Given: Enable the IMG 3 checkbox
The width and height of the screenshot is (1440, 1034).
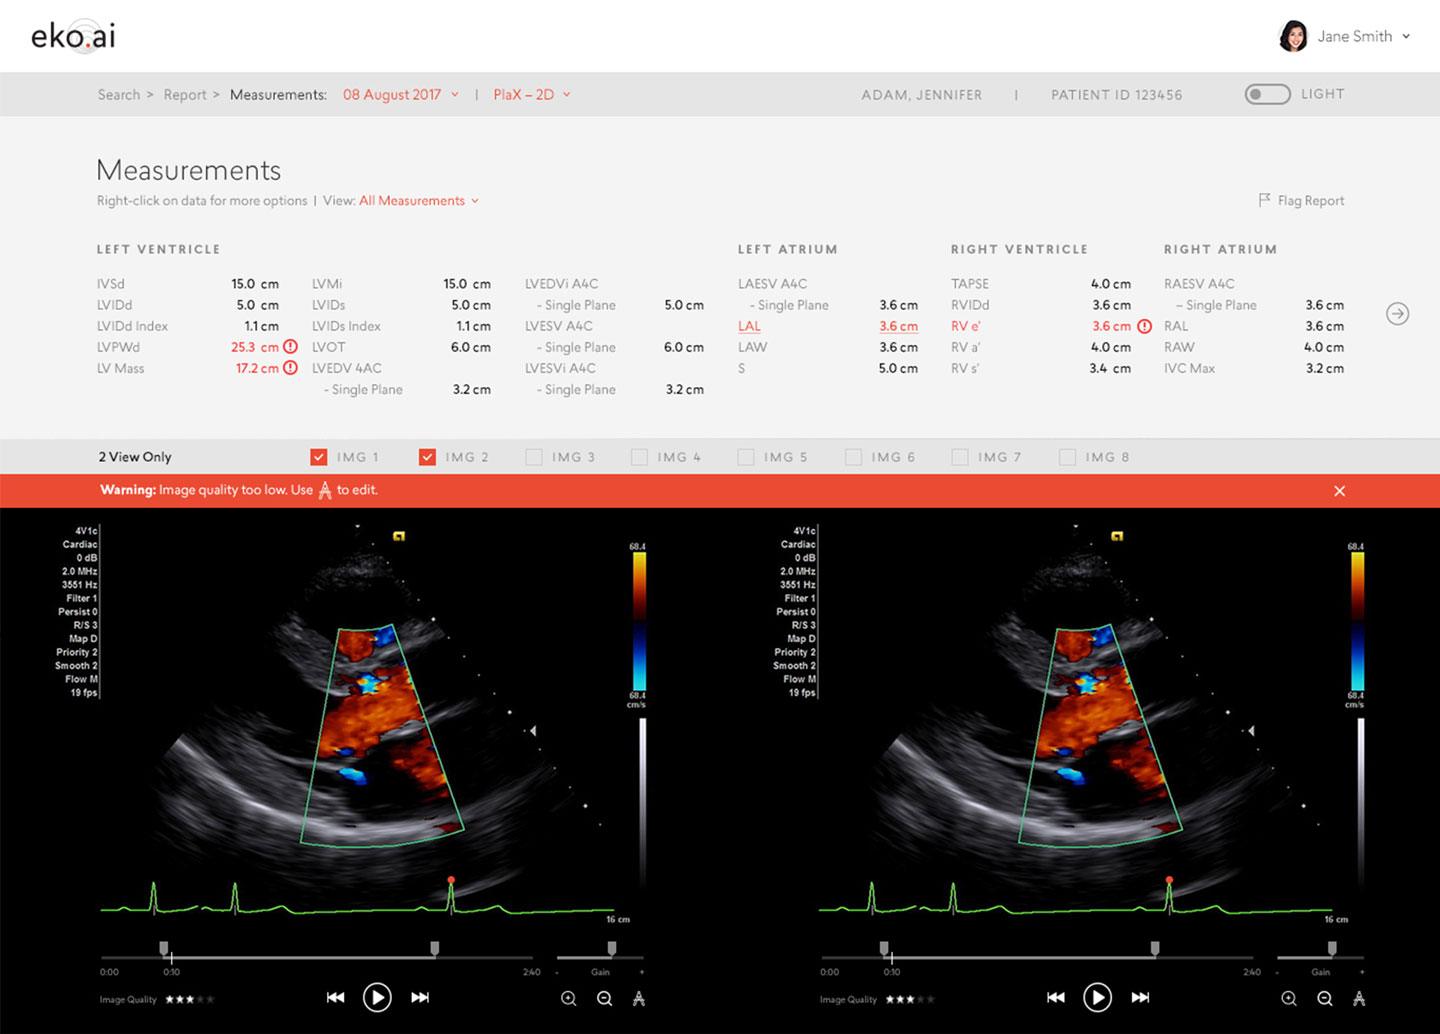Looking at the screenshot, I should click(x=533, y=456).
